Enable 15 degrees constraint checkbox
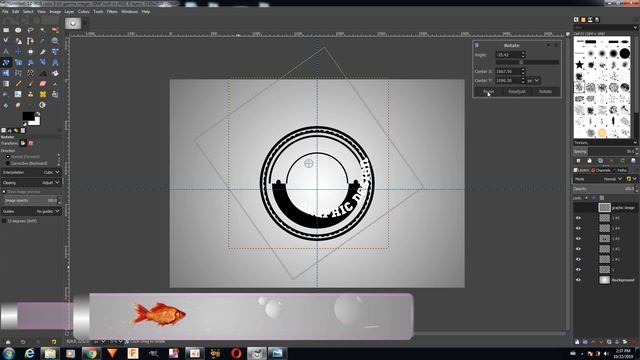Screen dimensions: 640x360 (4, 221)
